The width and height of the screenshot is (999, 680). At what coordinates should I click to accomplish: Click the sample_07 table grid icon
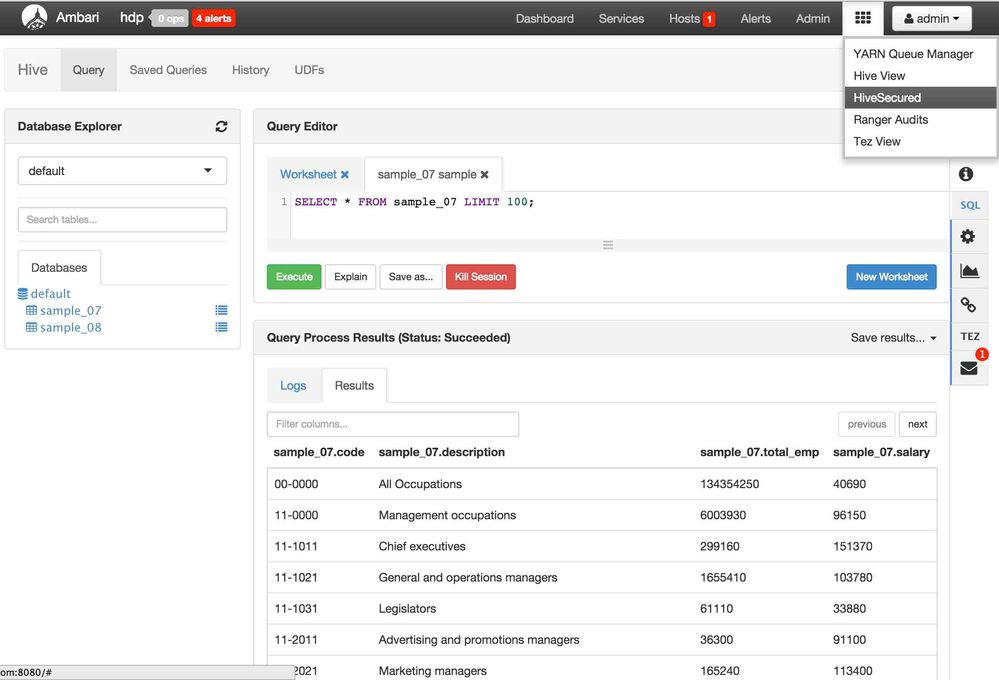click(31, 310)
